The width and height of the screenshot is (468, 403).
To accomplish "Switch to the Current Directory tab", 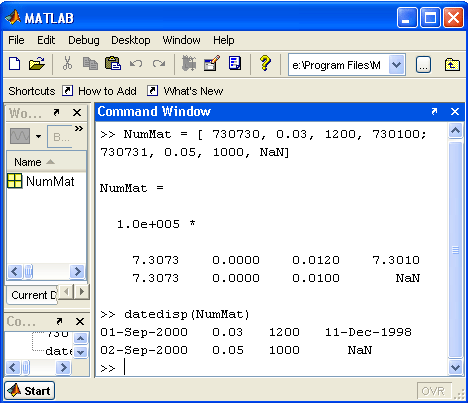I will [32, 295].
